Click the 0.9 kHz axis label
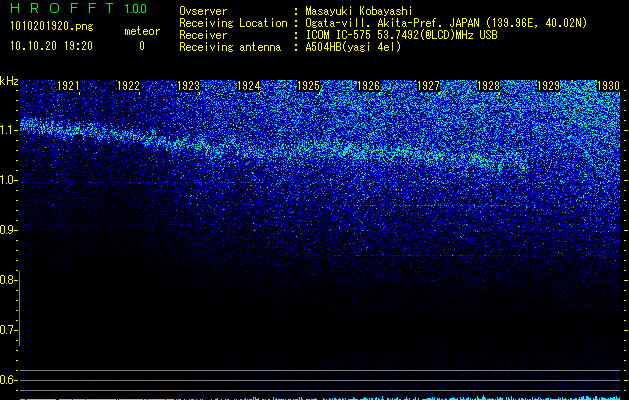The image size is (629, 400). coord(7,230)
